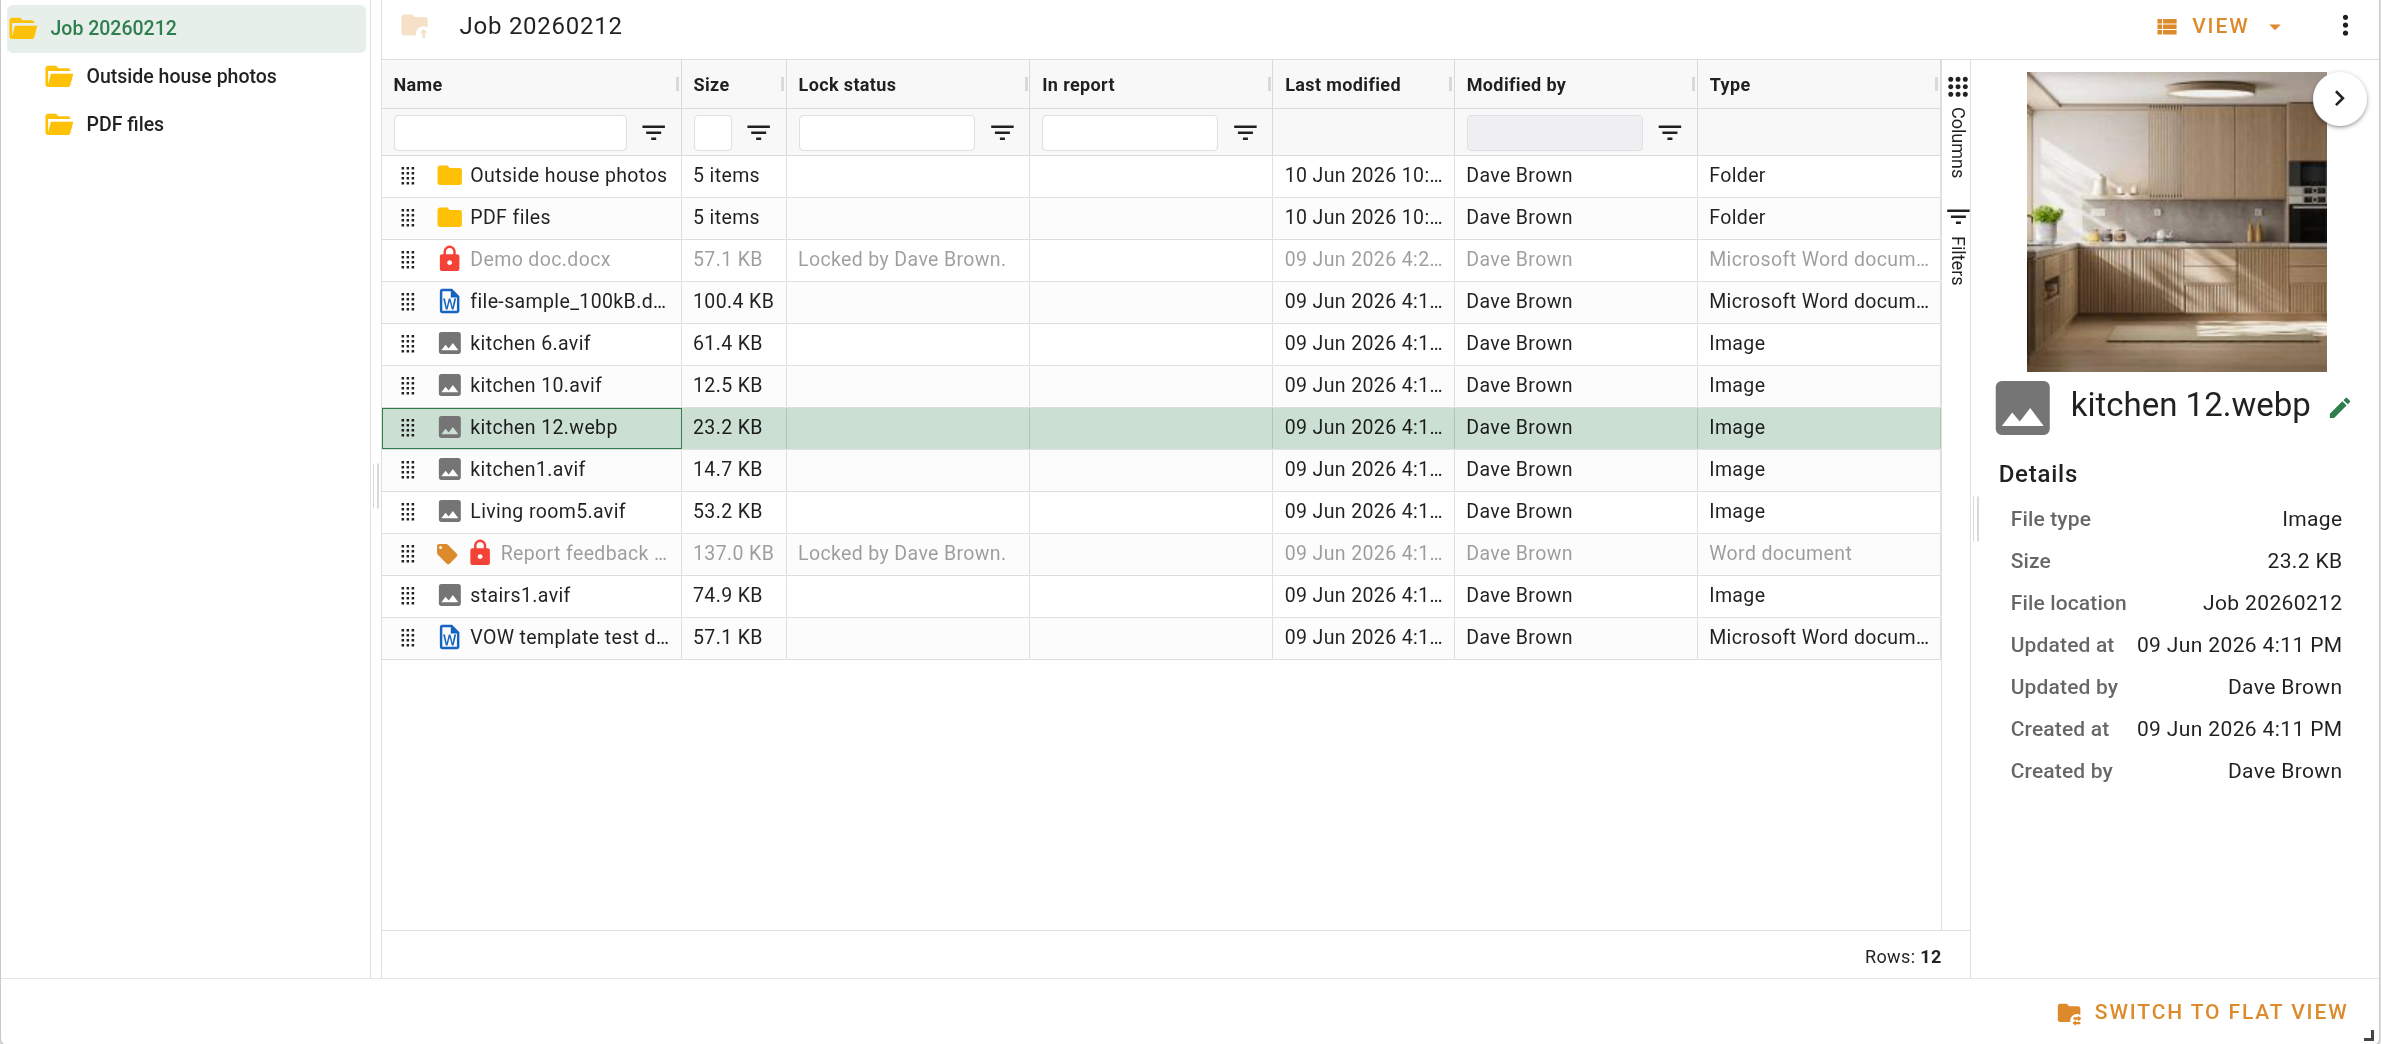The height and width of the screenshot is (1044, 2381).
Task: Sort by Lock status column header
Action: click(846, 85)
